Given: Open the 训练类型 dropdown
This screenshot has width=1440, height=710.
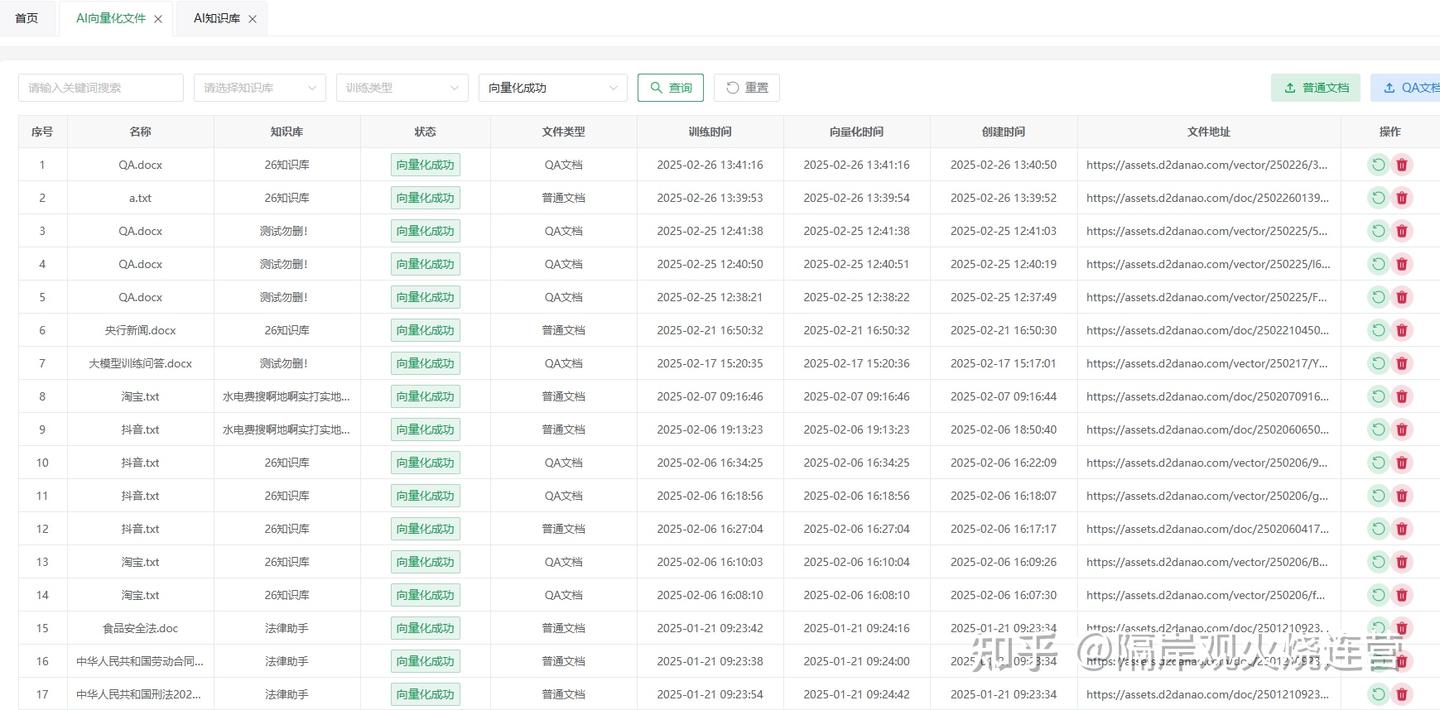Looking at the screenshot, I should coord(402,87).
